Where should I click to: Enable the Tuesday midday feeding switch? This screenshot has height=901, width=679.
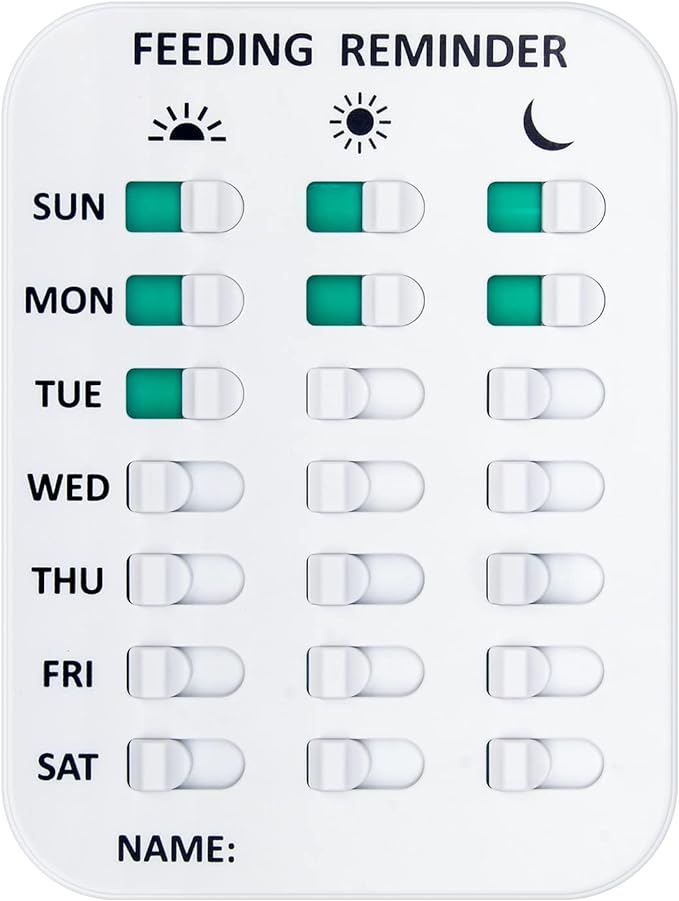365,393
